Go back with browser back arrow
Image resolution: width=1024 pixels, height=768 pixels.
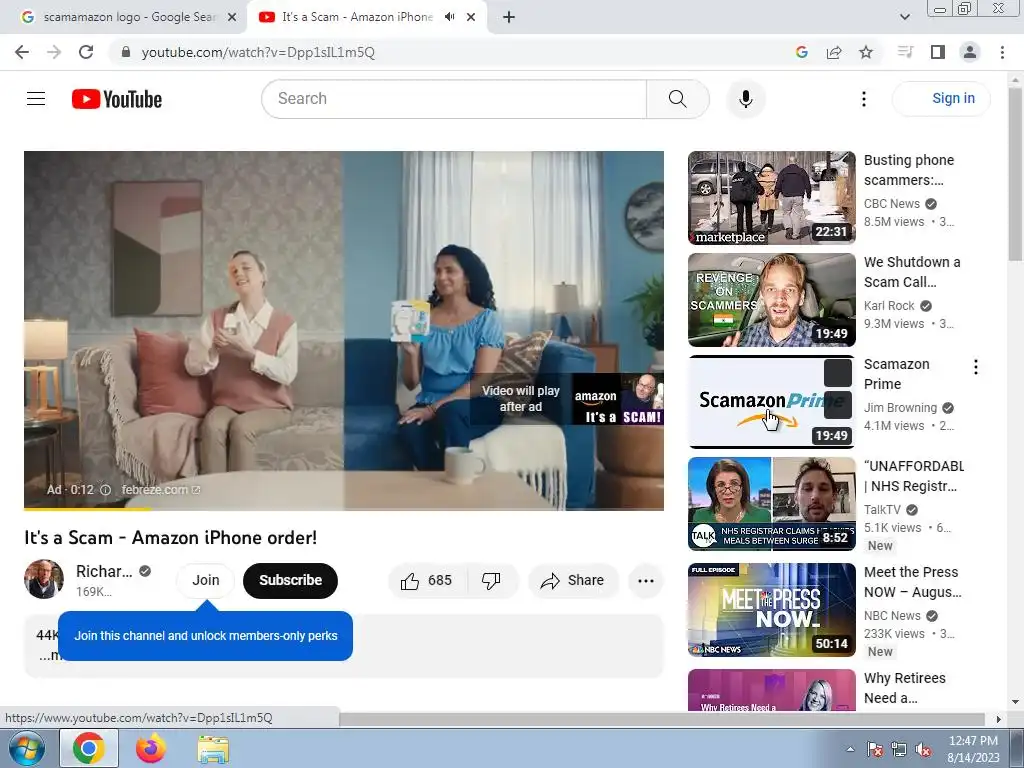22,52
